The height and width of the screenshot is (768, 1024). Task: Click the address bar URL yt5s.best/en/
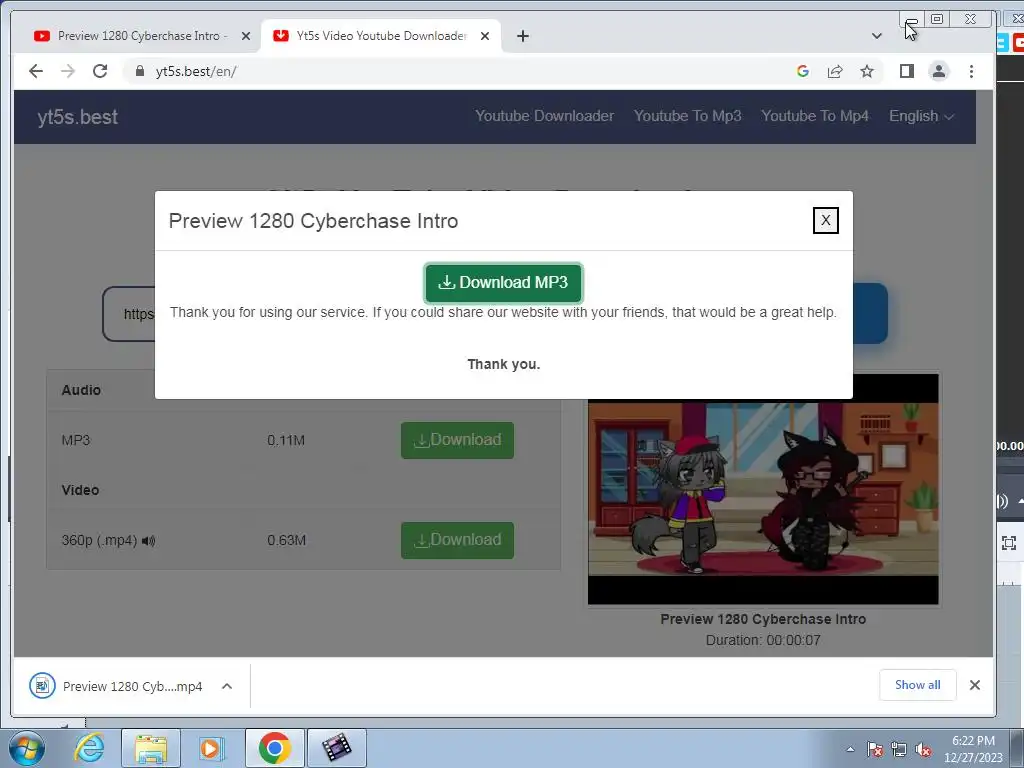[x=196, y=71]
